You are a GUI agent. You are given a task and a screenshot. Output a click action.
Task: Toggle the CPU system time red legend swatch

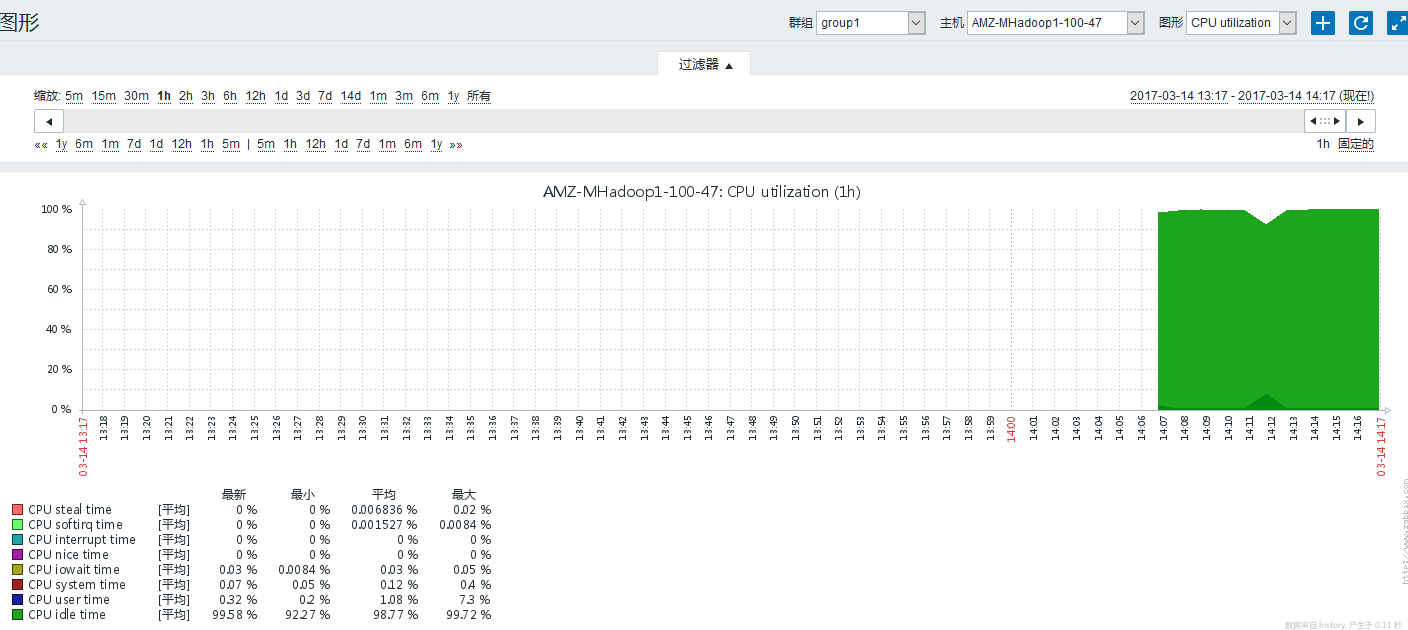tap(17, 584)
